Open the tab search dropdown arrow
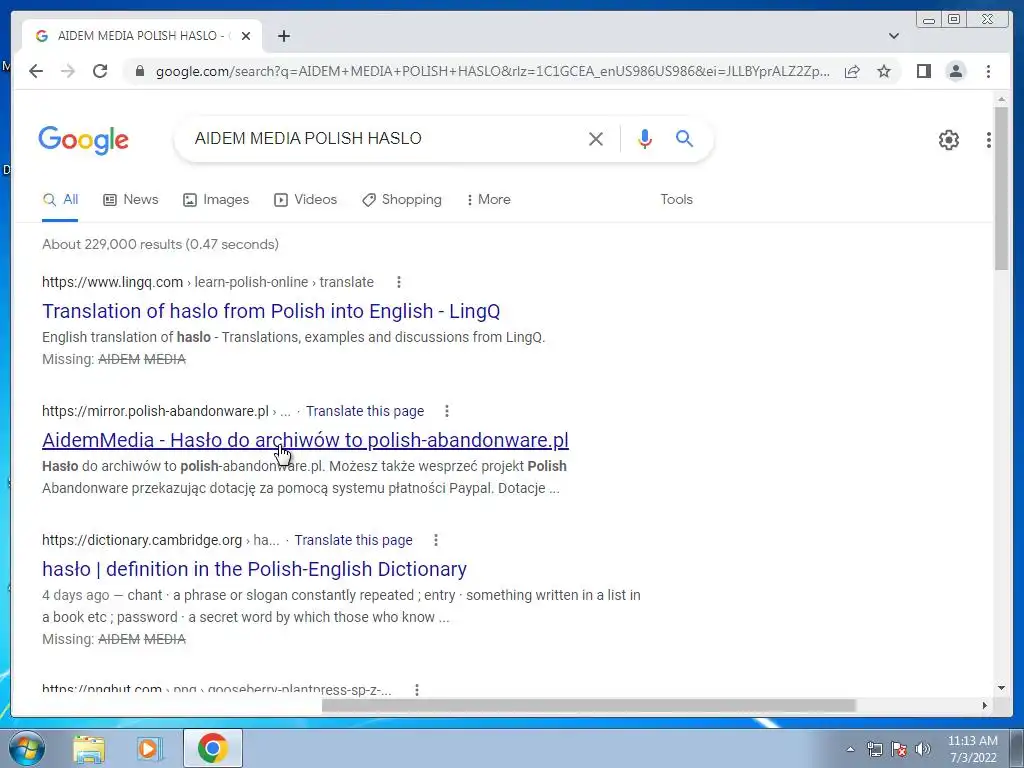The height and width of the screenshot is (768, 1024). pos(893,36)
